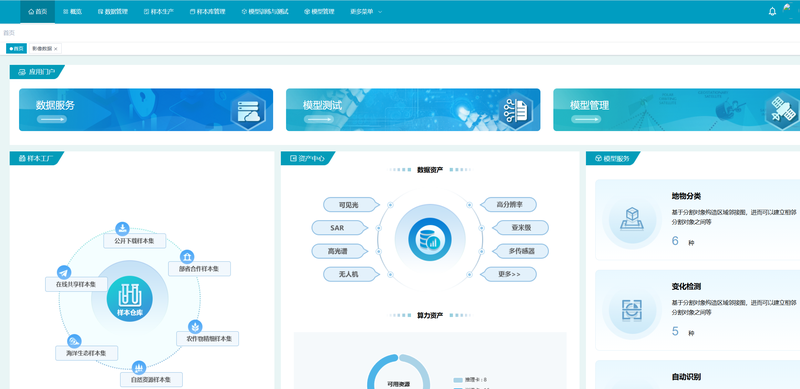Click the 应用门户 section header

pyautogui.click(x=37, y=72)
